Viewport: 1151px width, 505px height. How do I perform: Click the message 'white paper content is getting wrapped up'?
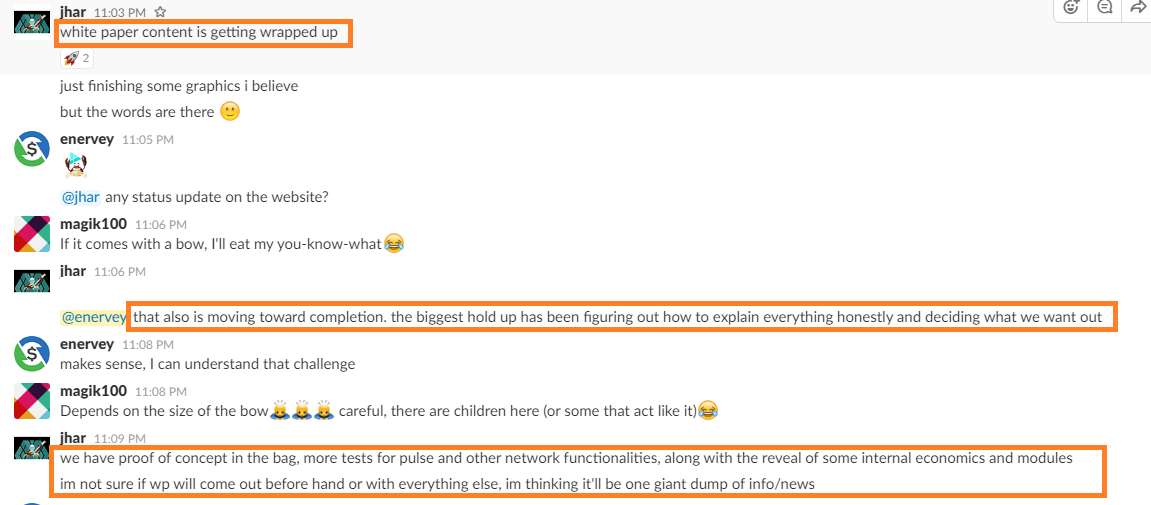tap(199, 32)
